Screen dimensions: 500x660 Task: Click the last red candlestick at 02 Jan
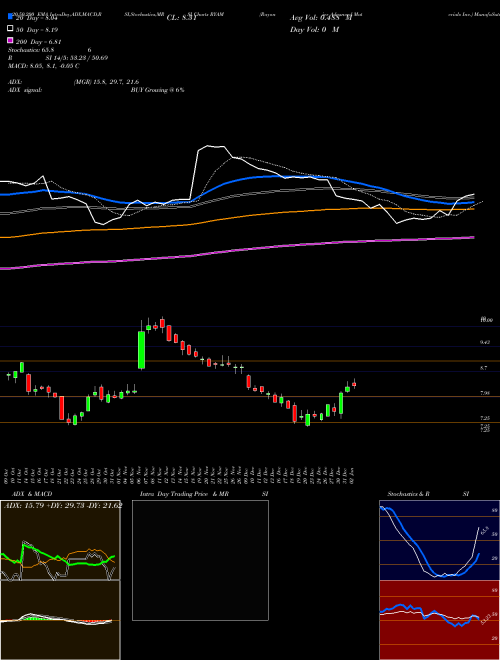tap(354, 384)
